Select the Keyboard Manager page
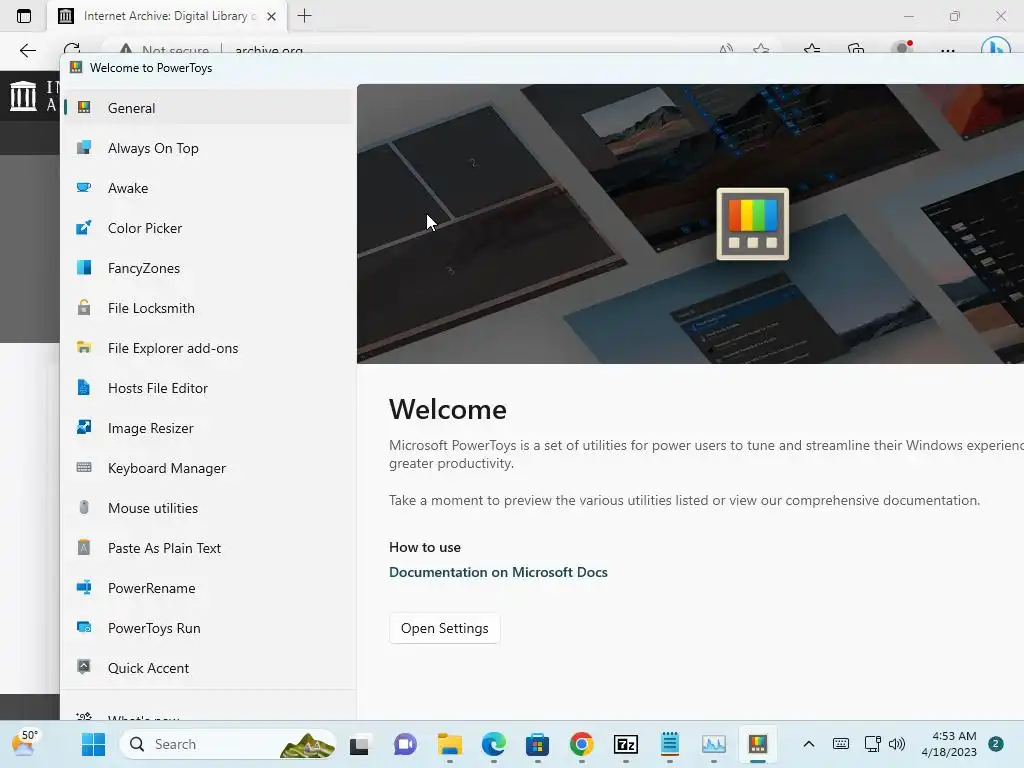 tap(208, 468)
